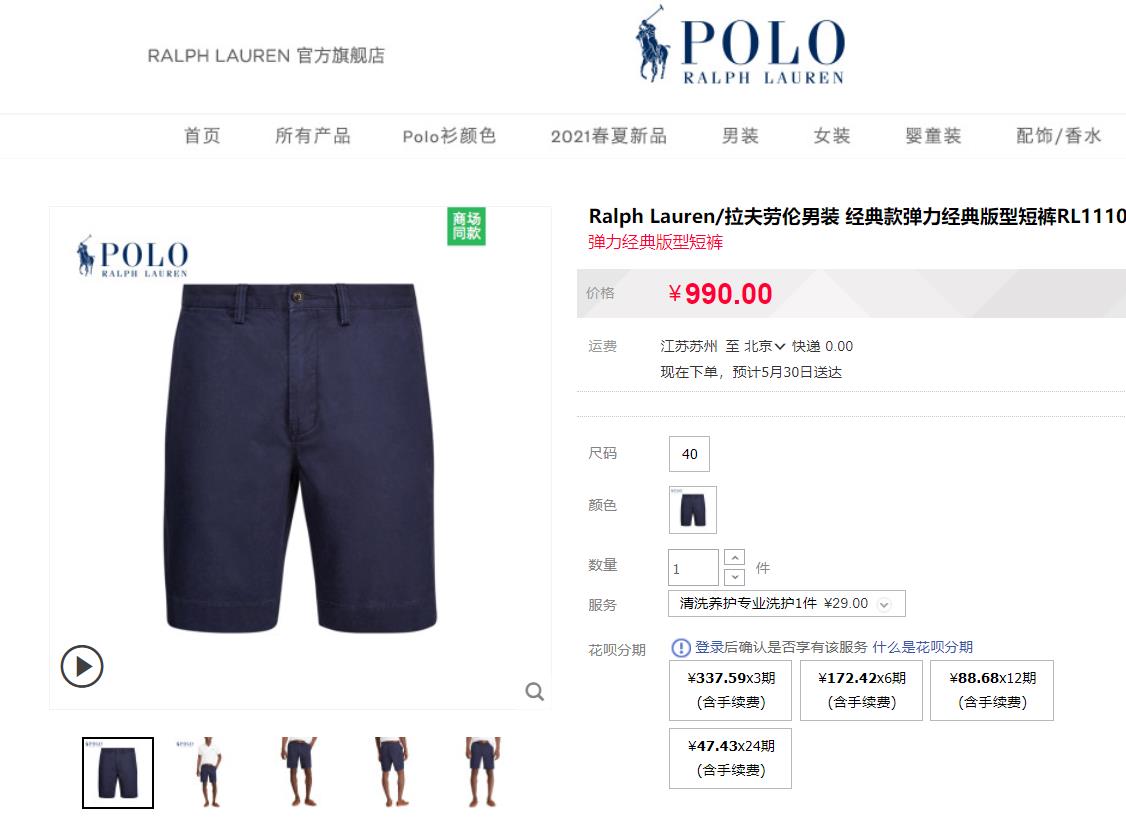Click the blue info icon beside 登录后确认

(x=681, y=648)
